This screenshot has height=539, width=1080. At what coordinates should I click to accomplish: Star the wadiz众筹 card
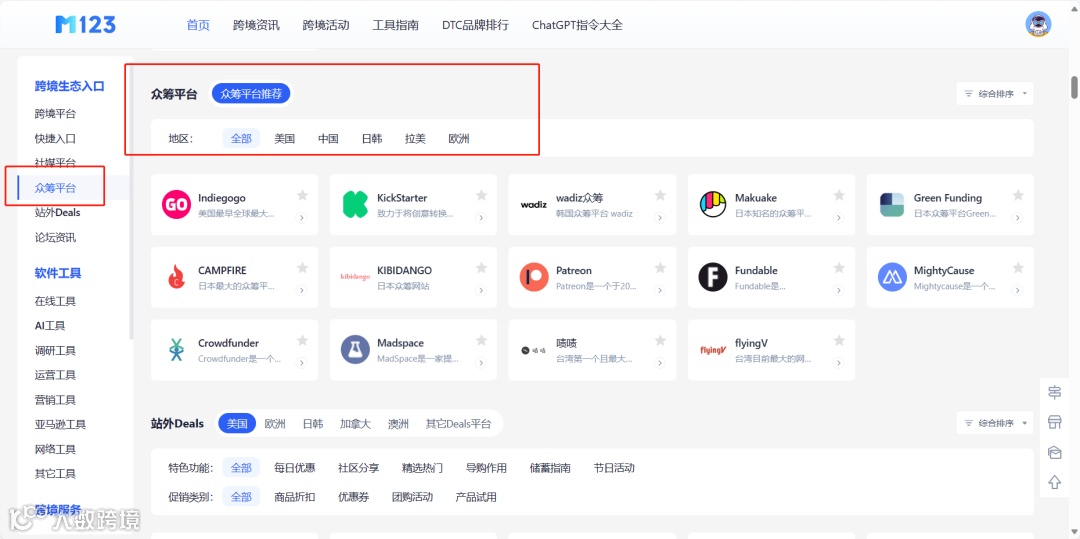pos(661,195)
